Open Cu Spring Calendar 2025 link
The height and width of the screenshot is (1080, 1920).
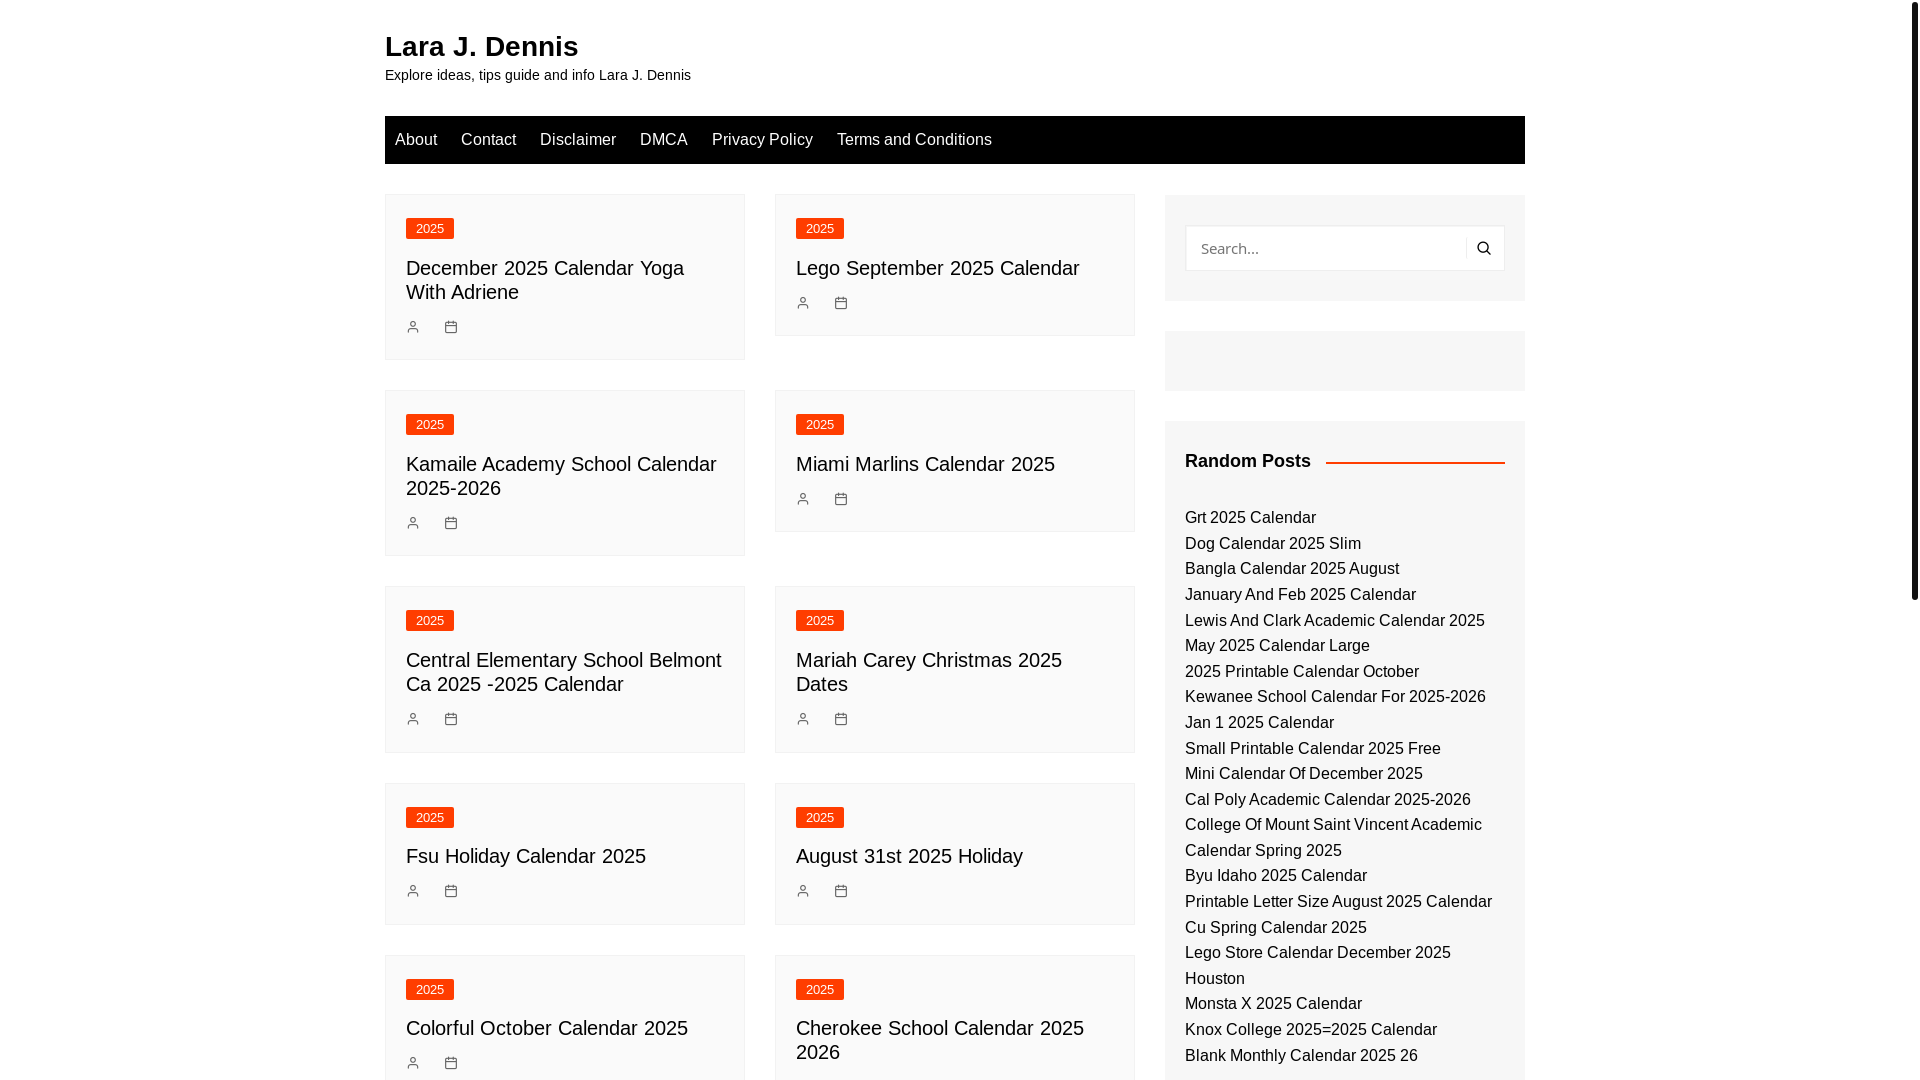click(1276, 928)
